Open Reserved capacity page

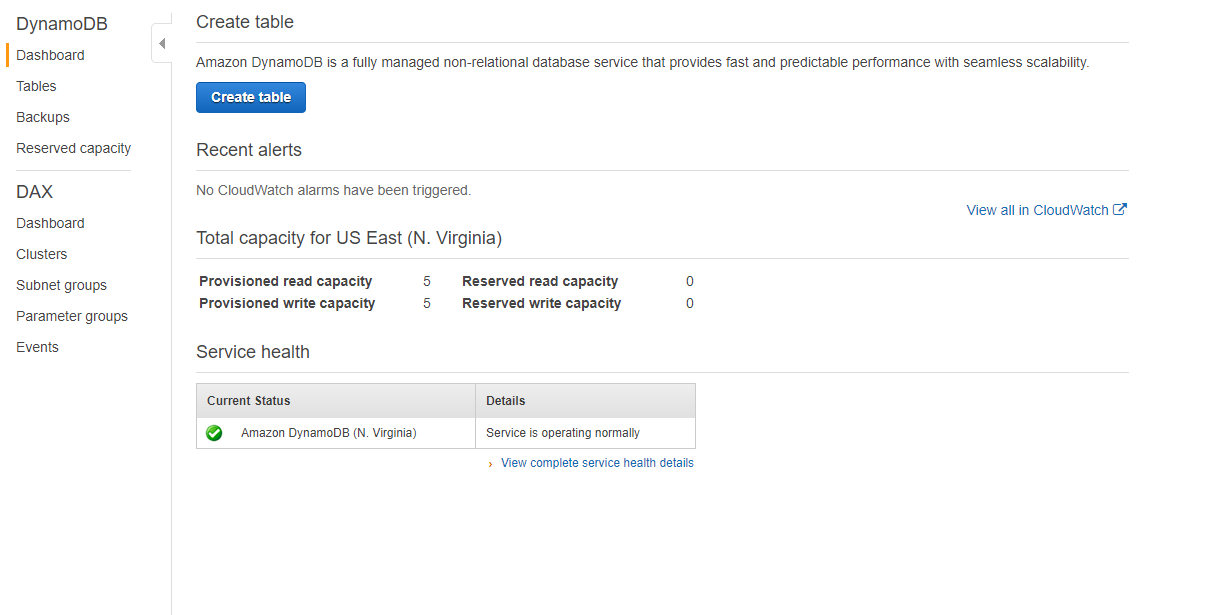(x=73, y=148)
